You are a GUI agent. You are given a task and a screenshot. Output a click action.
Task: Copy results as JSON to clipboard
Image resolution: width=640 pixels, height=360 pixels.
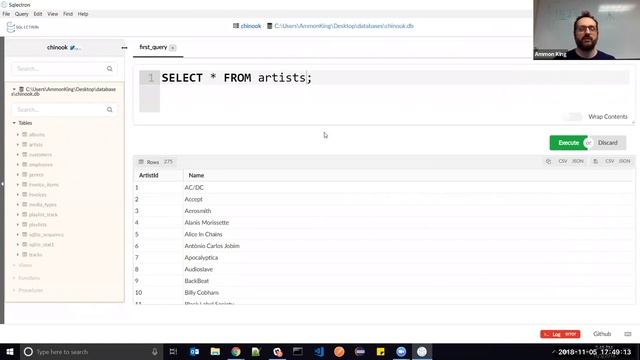(578, 162)
